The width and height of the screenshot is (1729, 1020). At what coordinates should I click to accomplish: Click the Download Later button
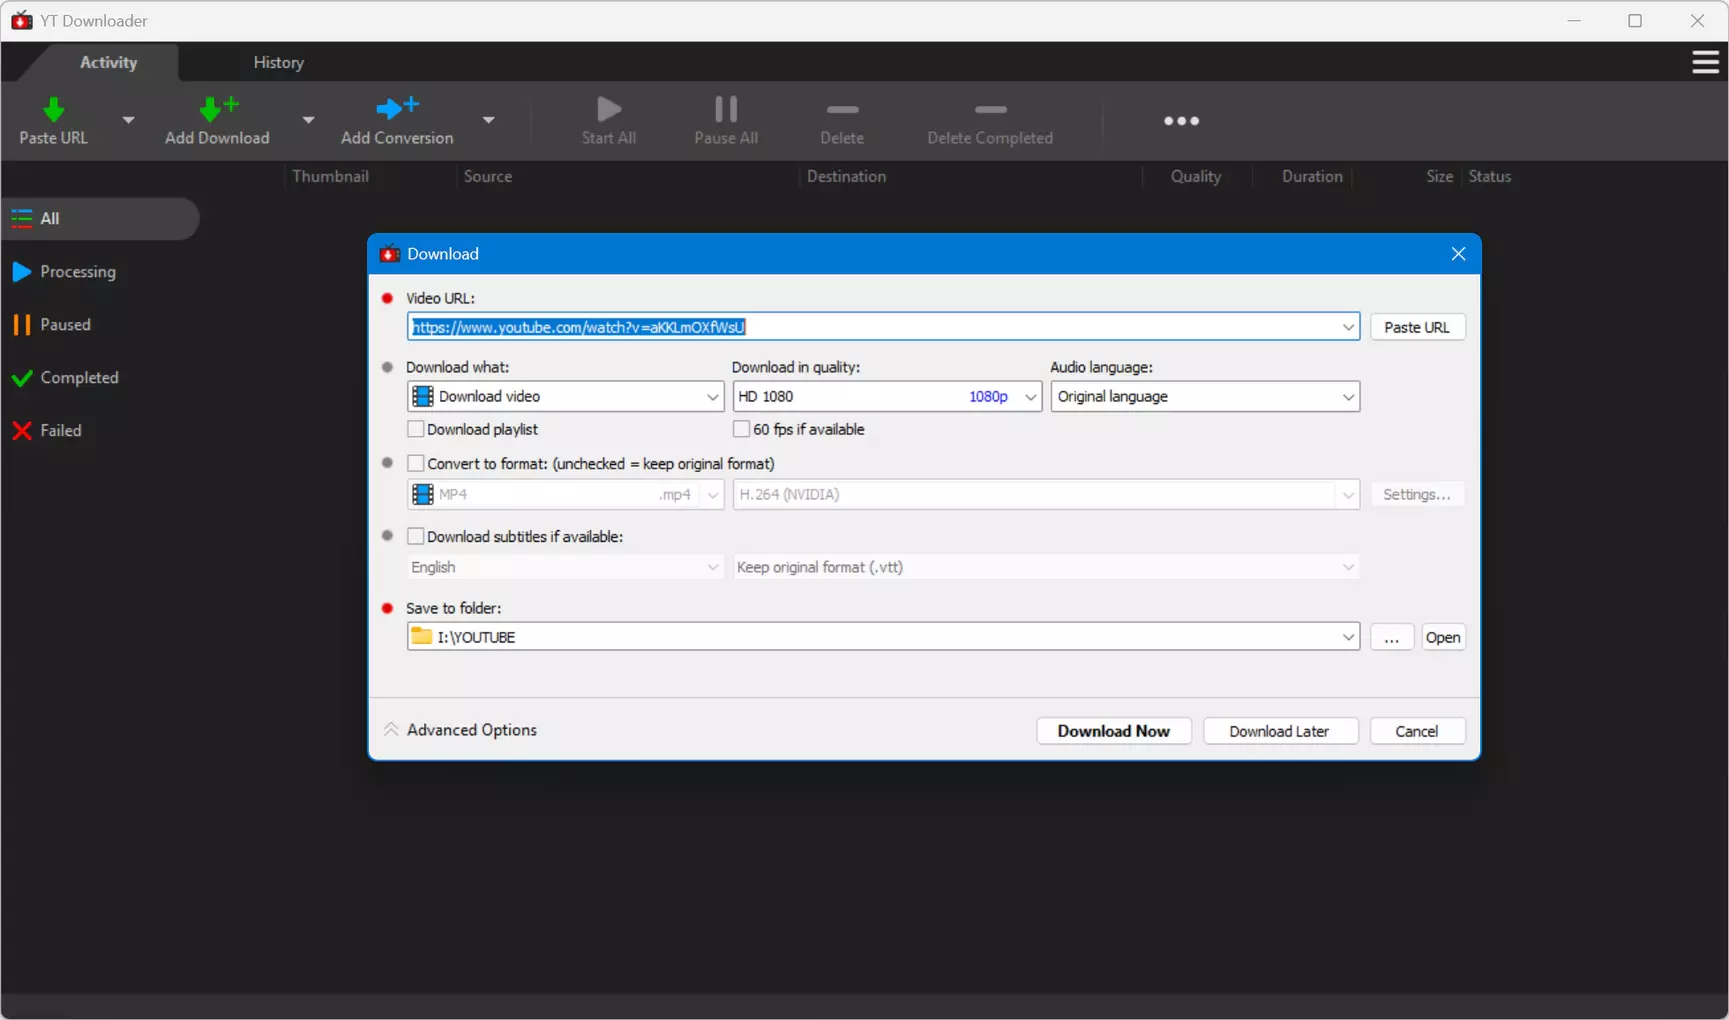pos(1280,731)
